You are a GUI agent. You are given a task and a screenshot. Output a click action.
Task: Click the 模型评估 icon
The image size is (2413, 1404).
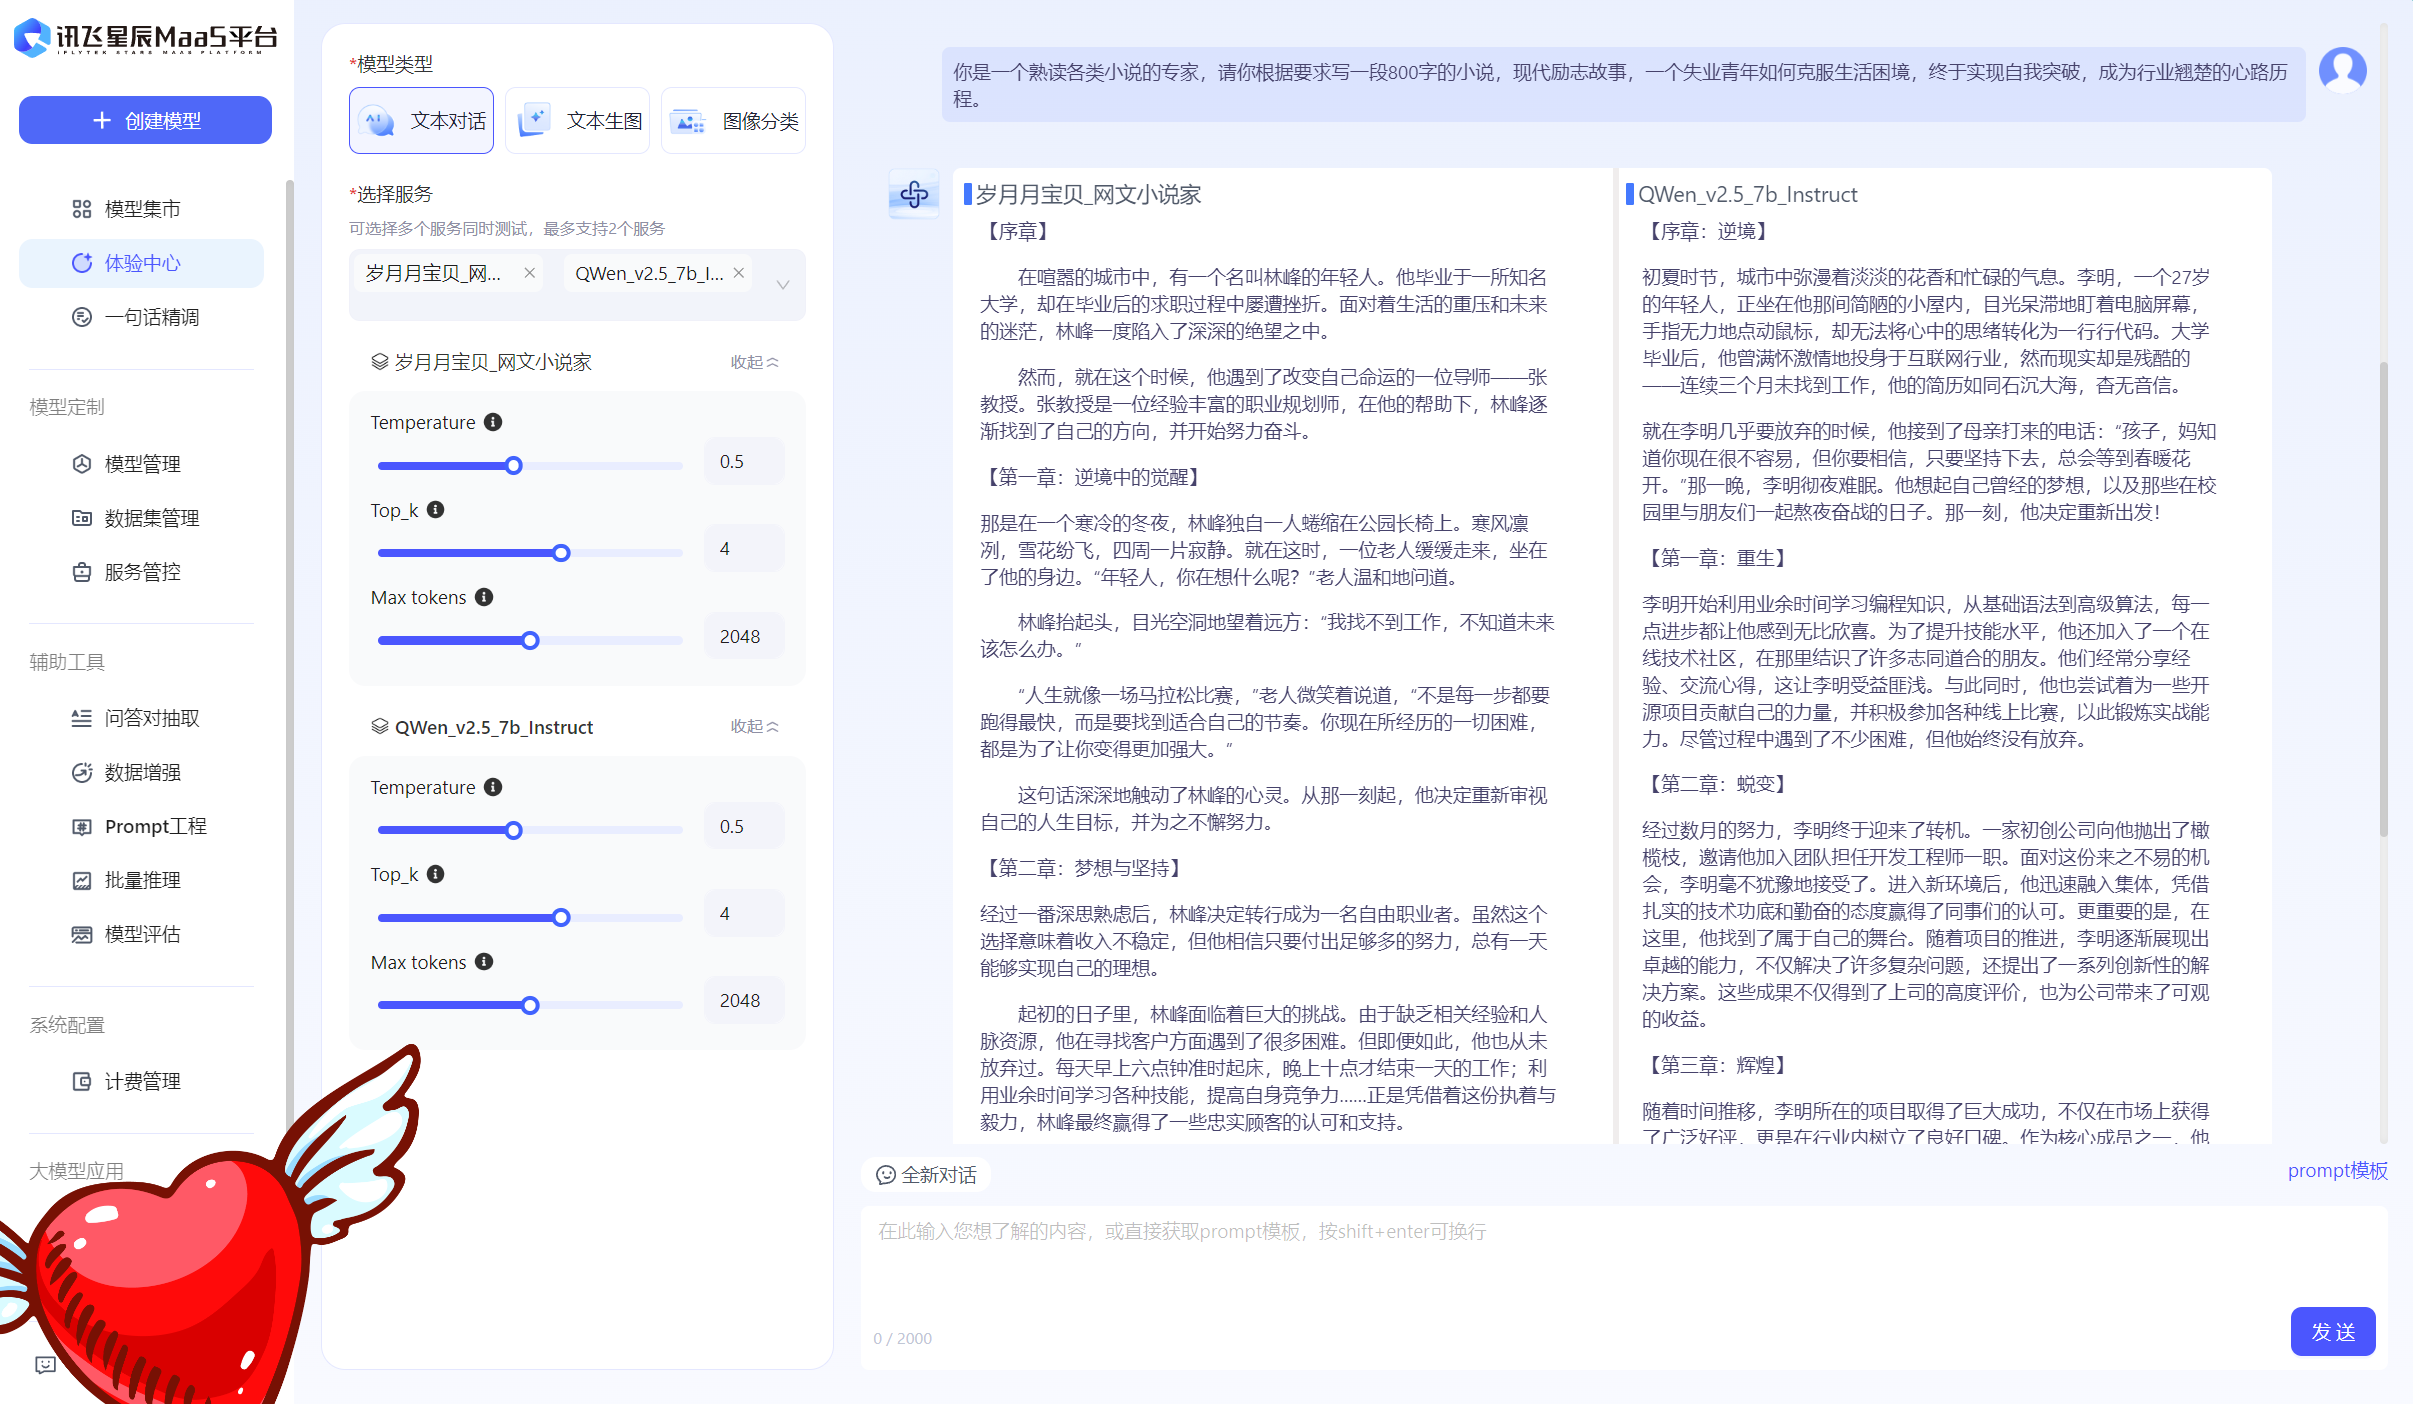click(x=82, y=934)
